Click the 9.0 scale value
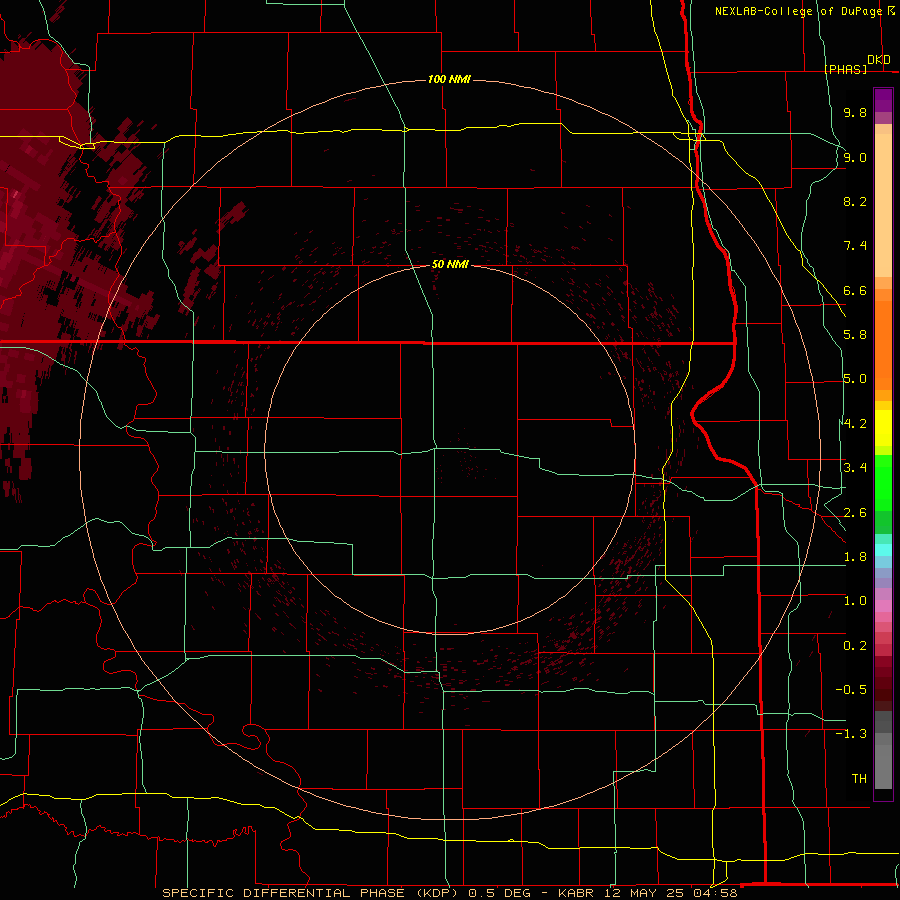 (855, 157)
